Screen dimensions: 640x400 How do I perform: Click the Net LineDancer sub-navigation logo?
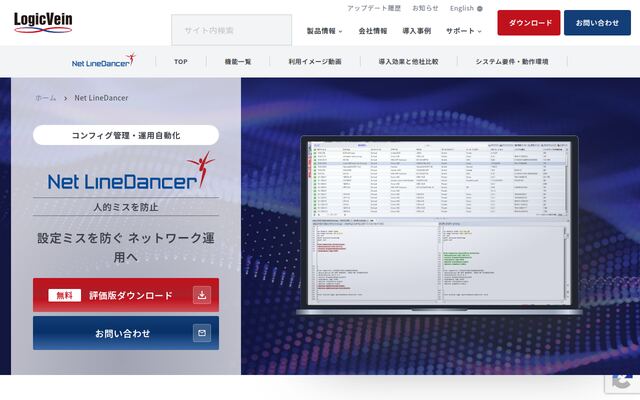(x=104, y=60)
